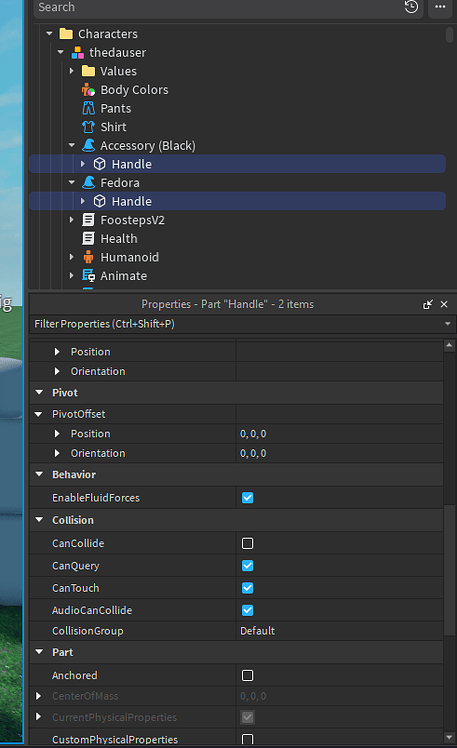Click the thedauser model icon
The height and width of the screenshot is (748, 457).
(77, 52)
